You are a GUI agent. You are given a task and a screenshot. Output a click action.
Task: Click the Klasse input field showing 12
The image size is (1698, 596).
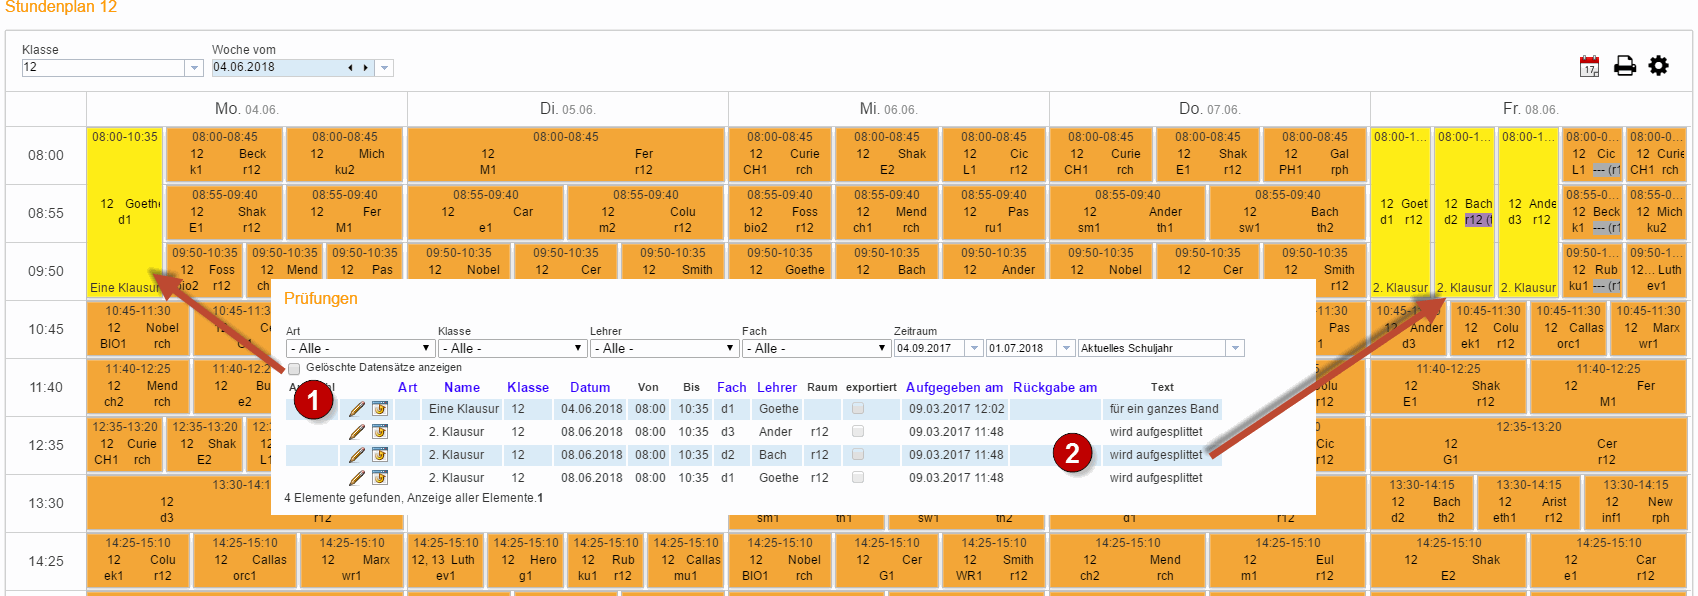[104, 68]
